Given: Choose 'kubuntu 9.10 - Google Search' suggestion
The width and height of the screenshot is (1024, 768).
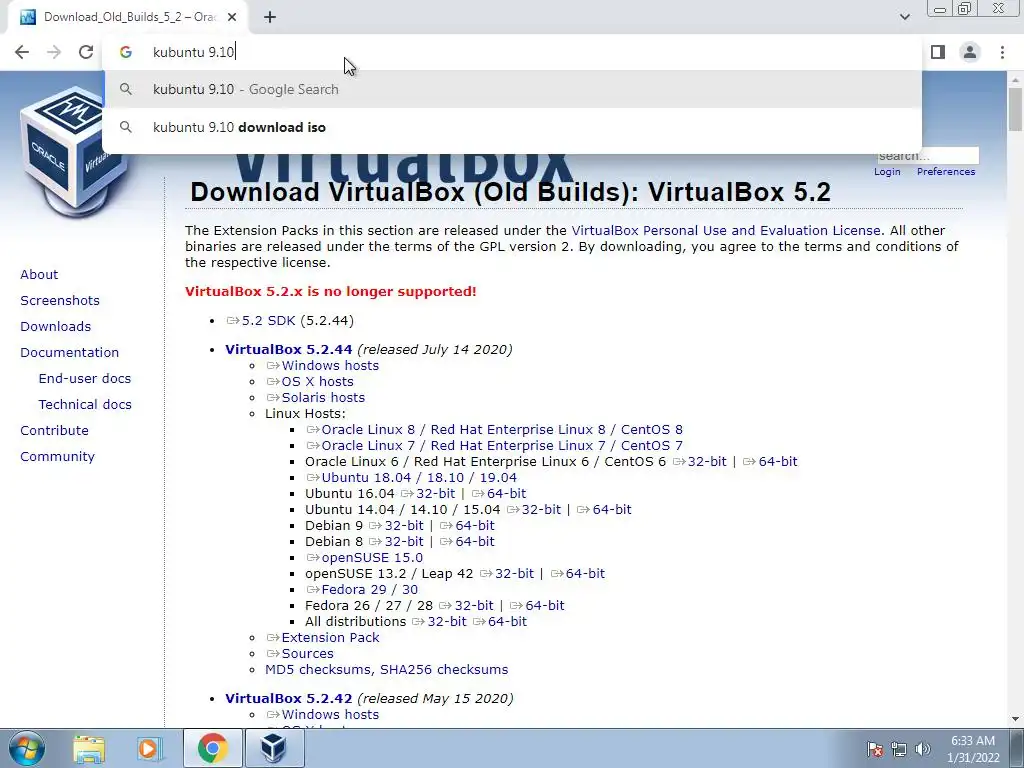Looking at the screenshot, I should click(x=512, y=89).
